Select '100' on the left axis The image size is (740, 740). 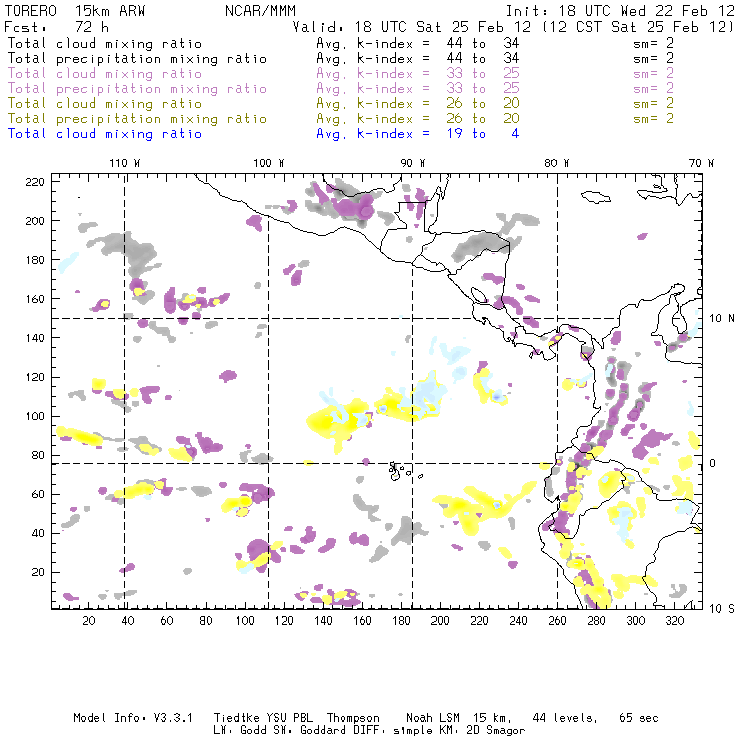click(x=34, y=416)
